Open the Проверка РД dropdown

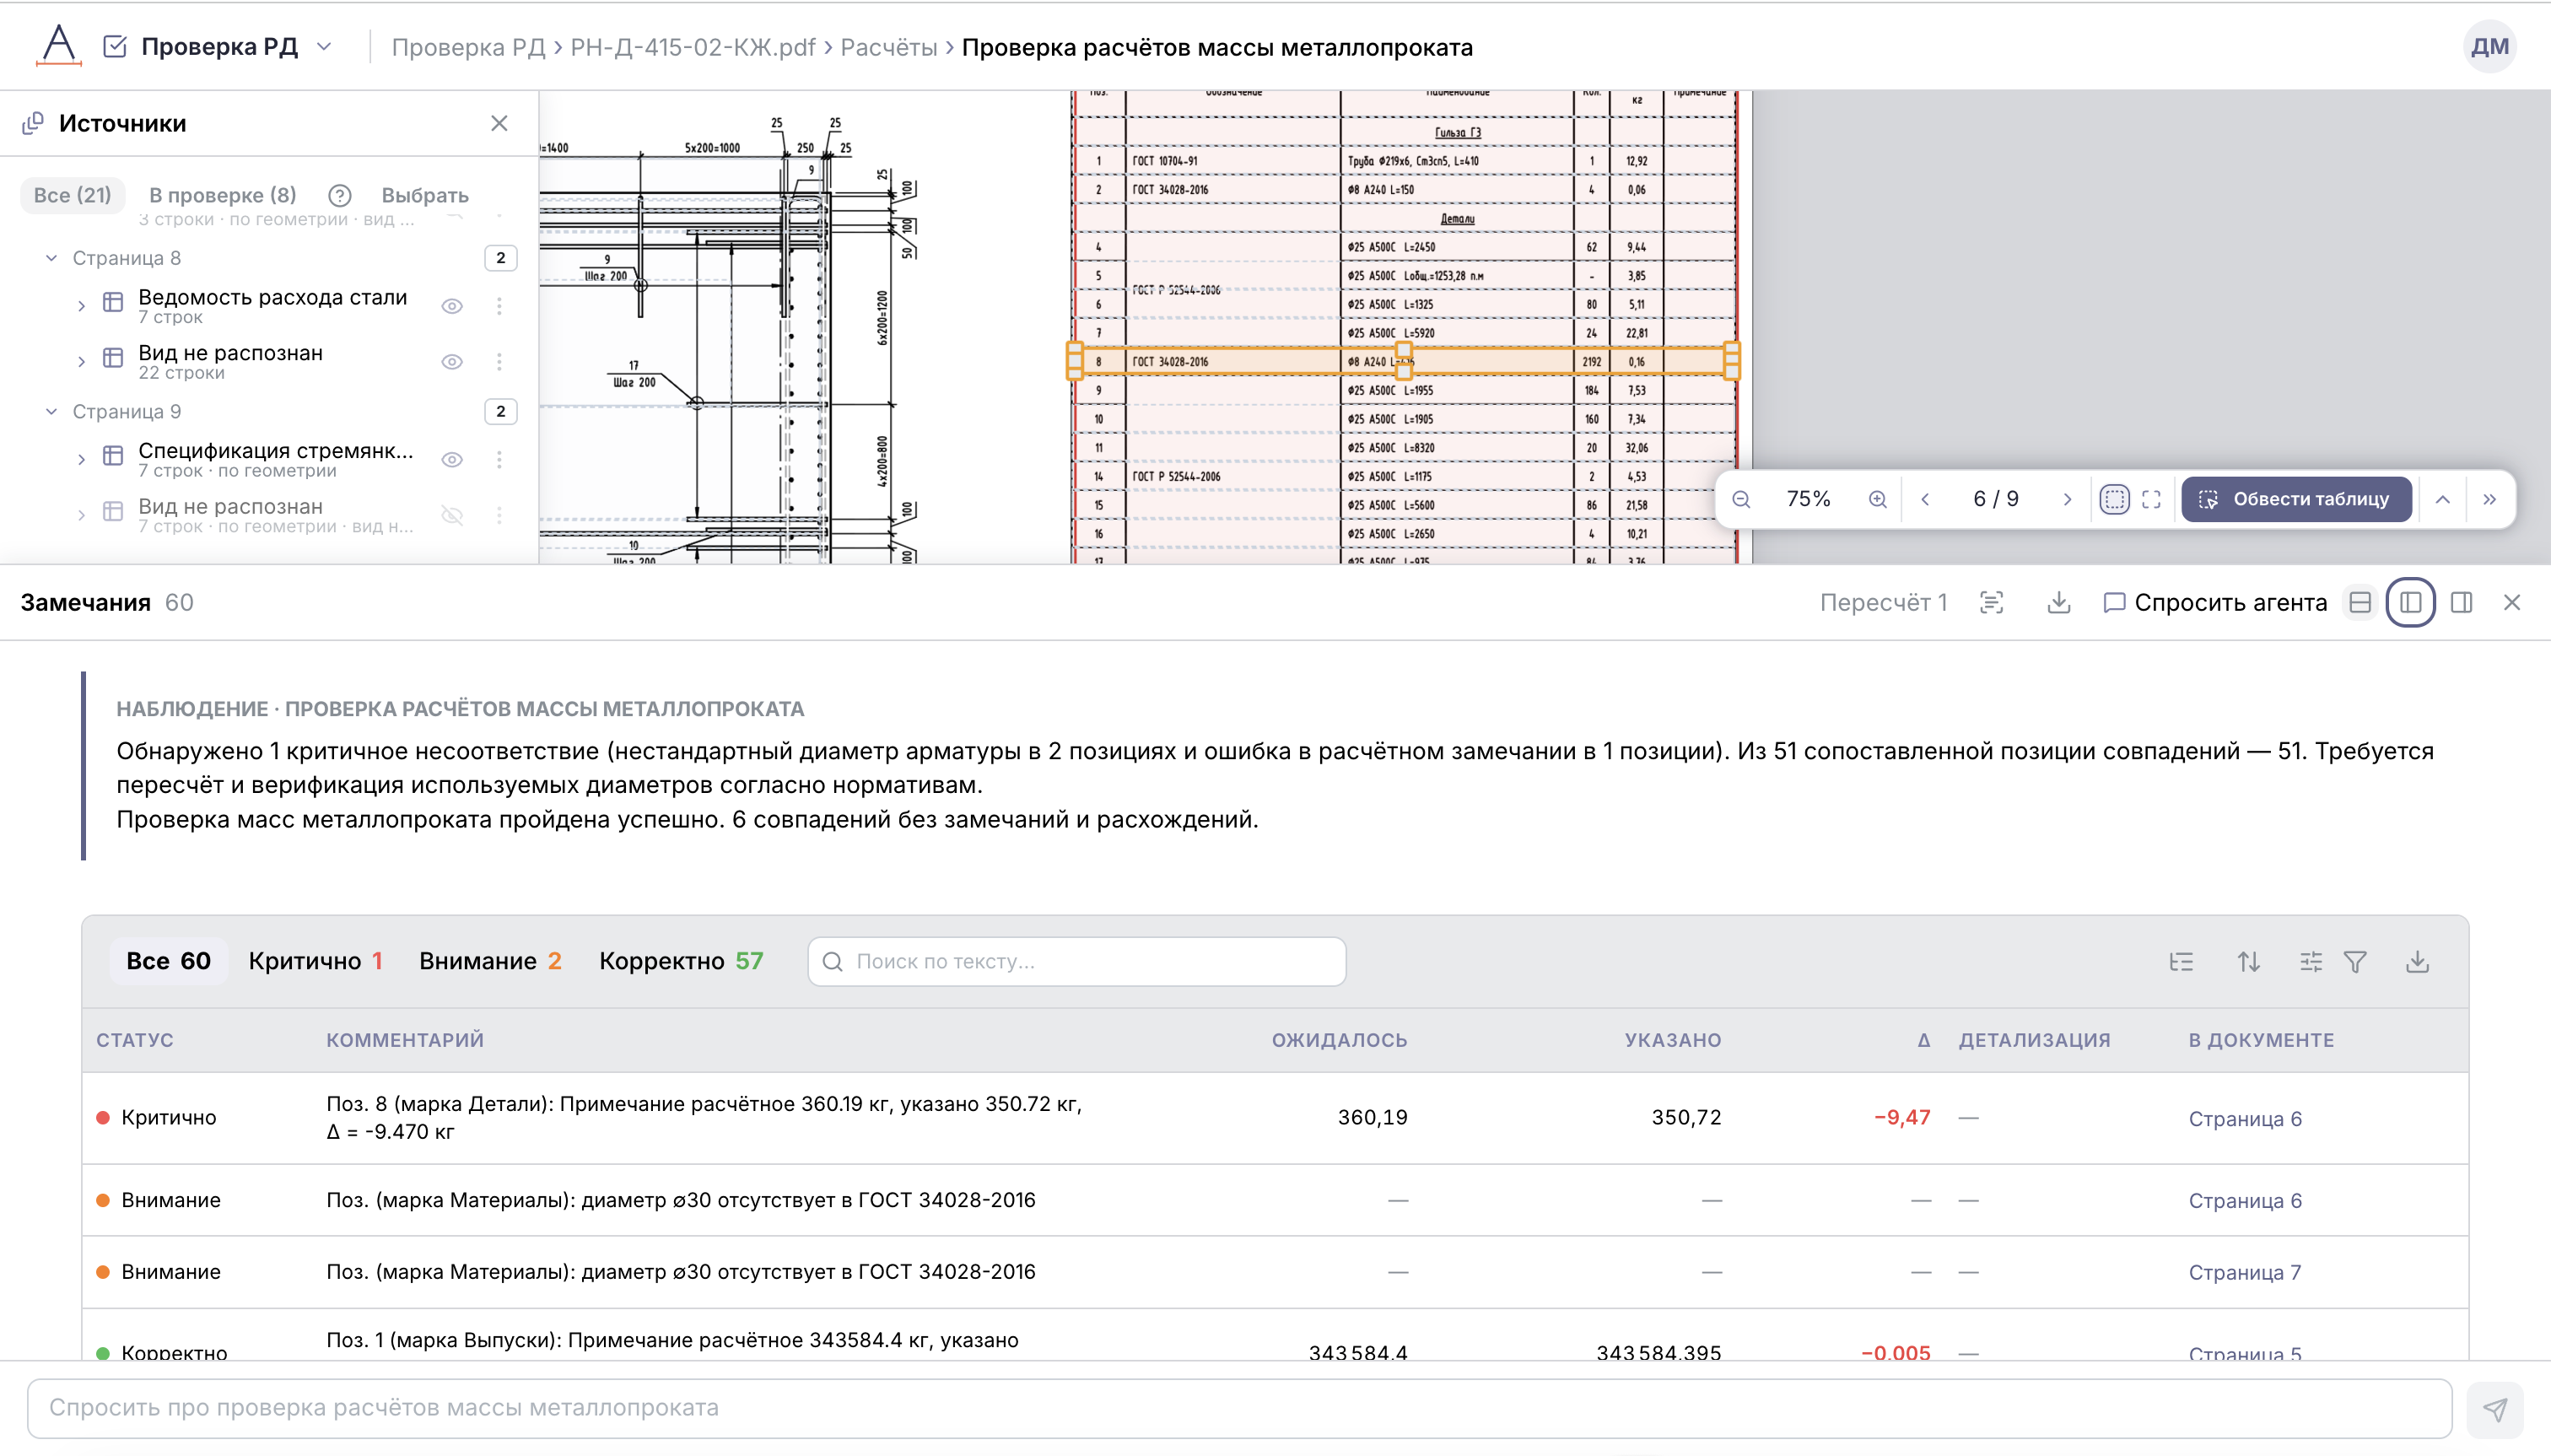(x=323, y=47)
